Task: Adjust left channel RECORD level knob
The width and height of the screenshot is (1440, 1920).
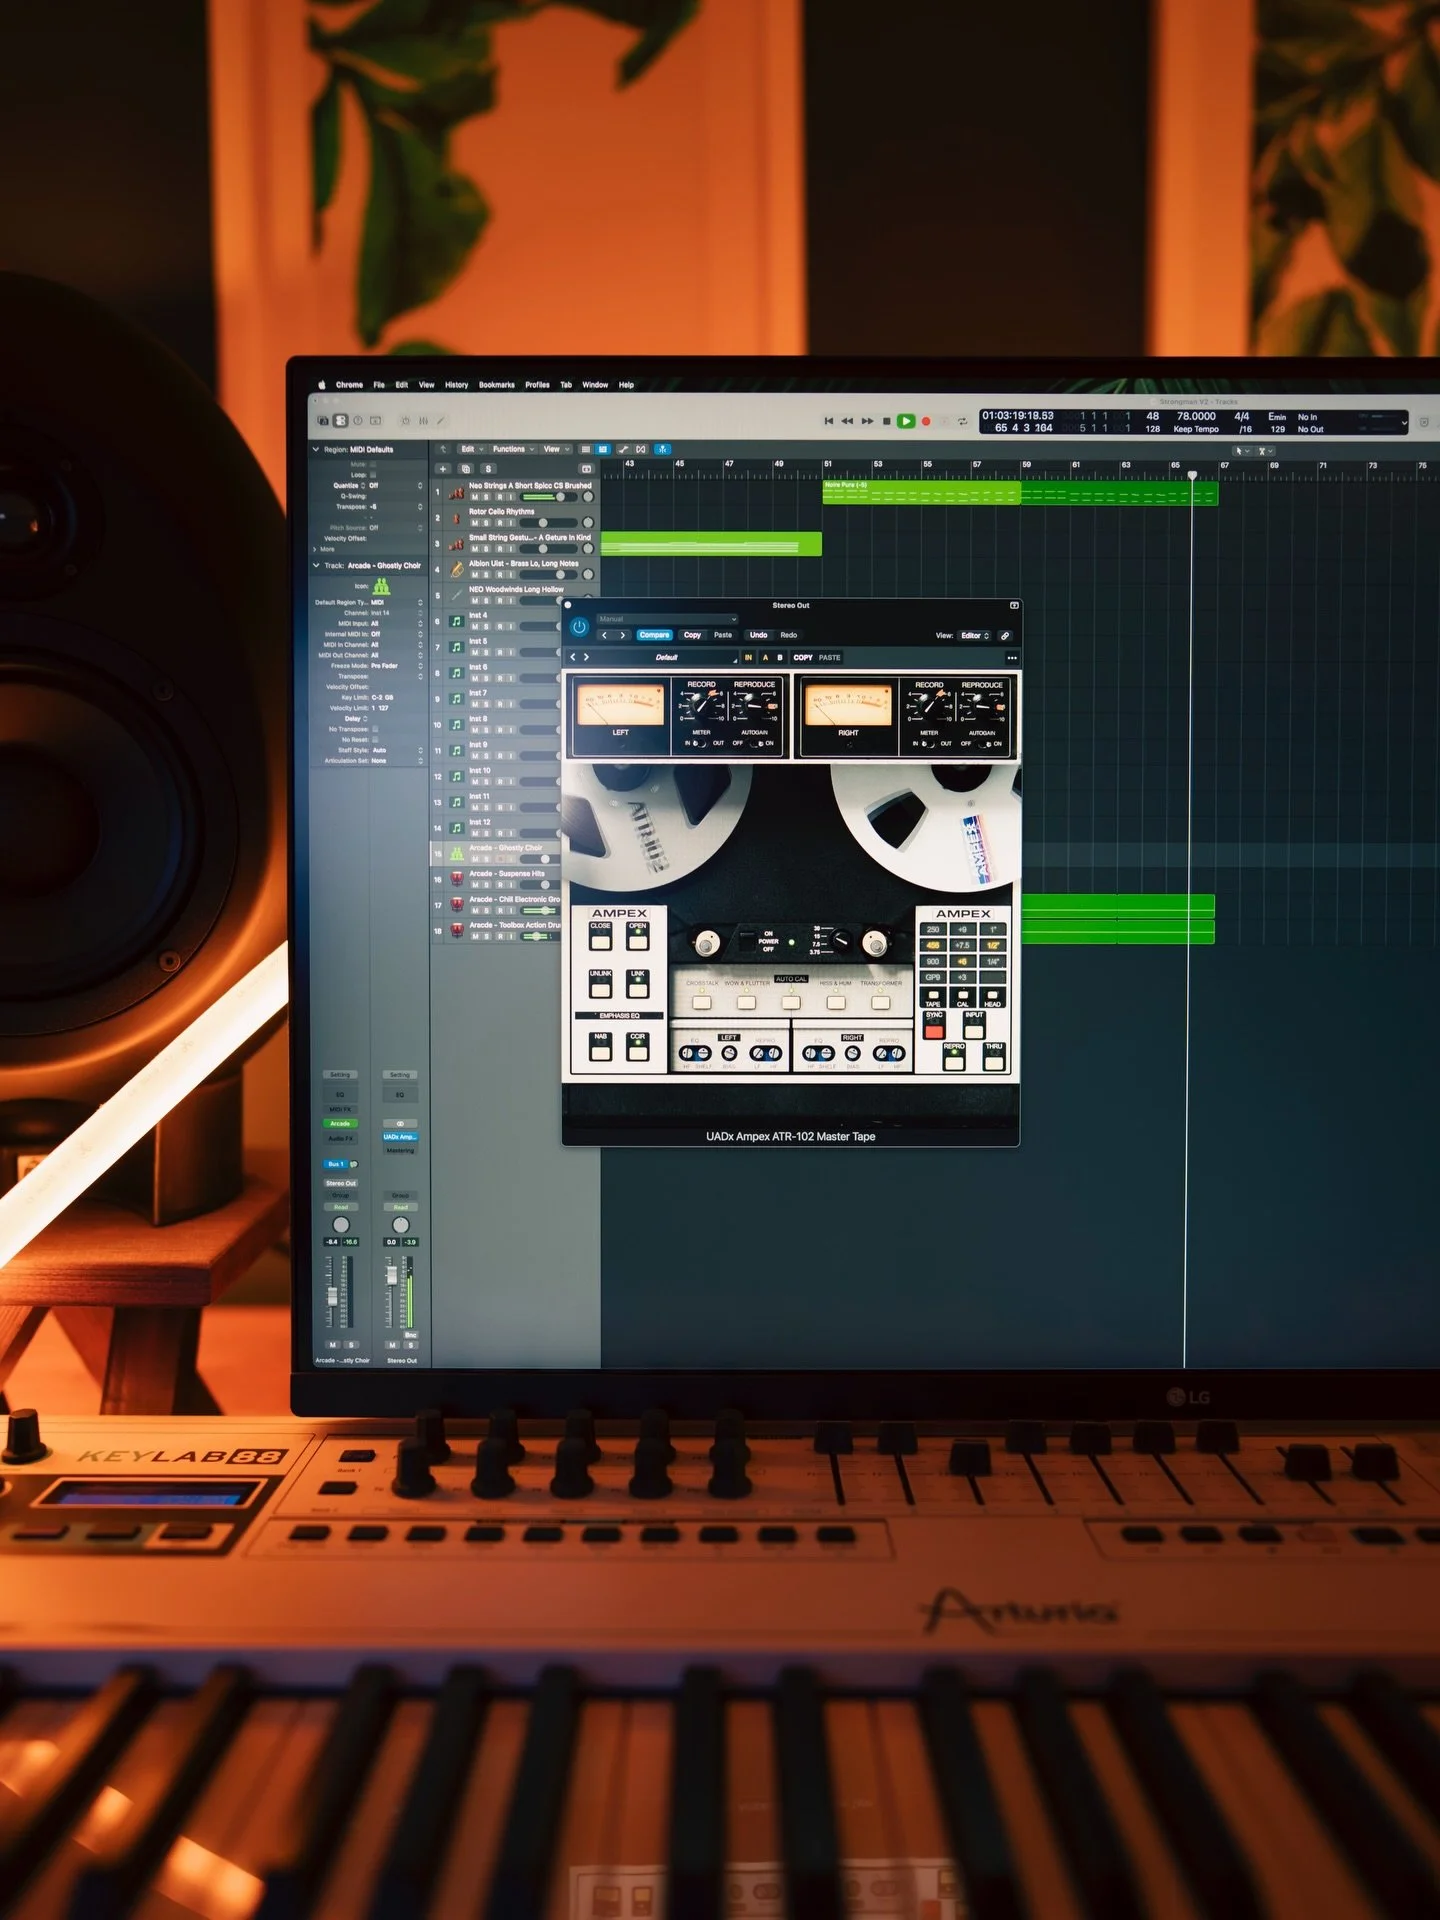Action: click(702, 706)
